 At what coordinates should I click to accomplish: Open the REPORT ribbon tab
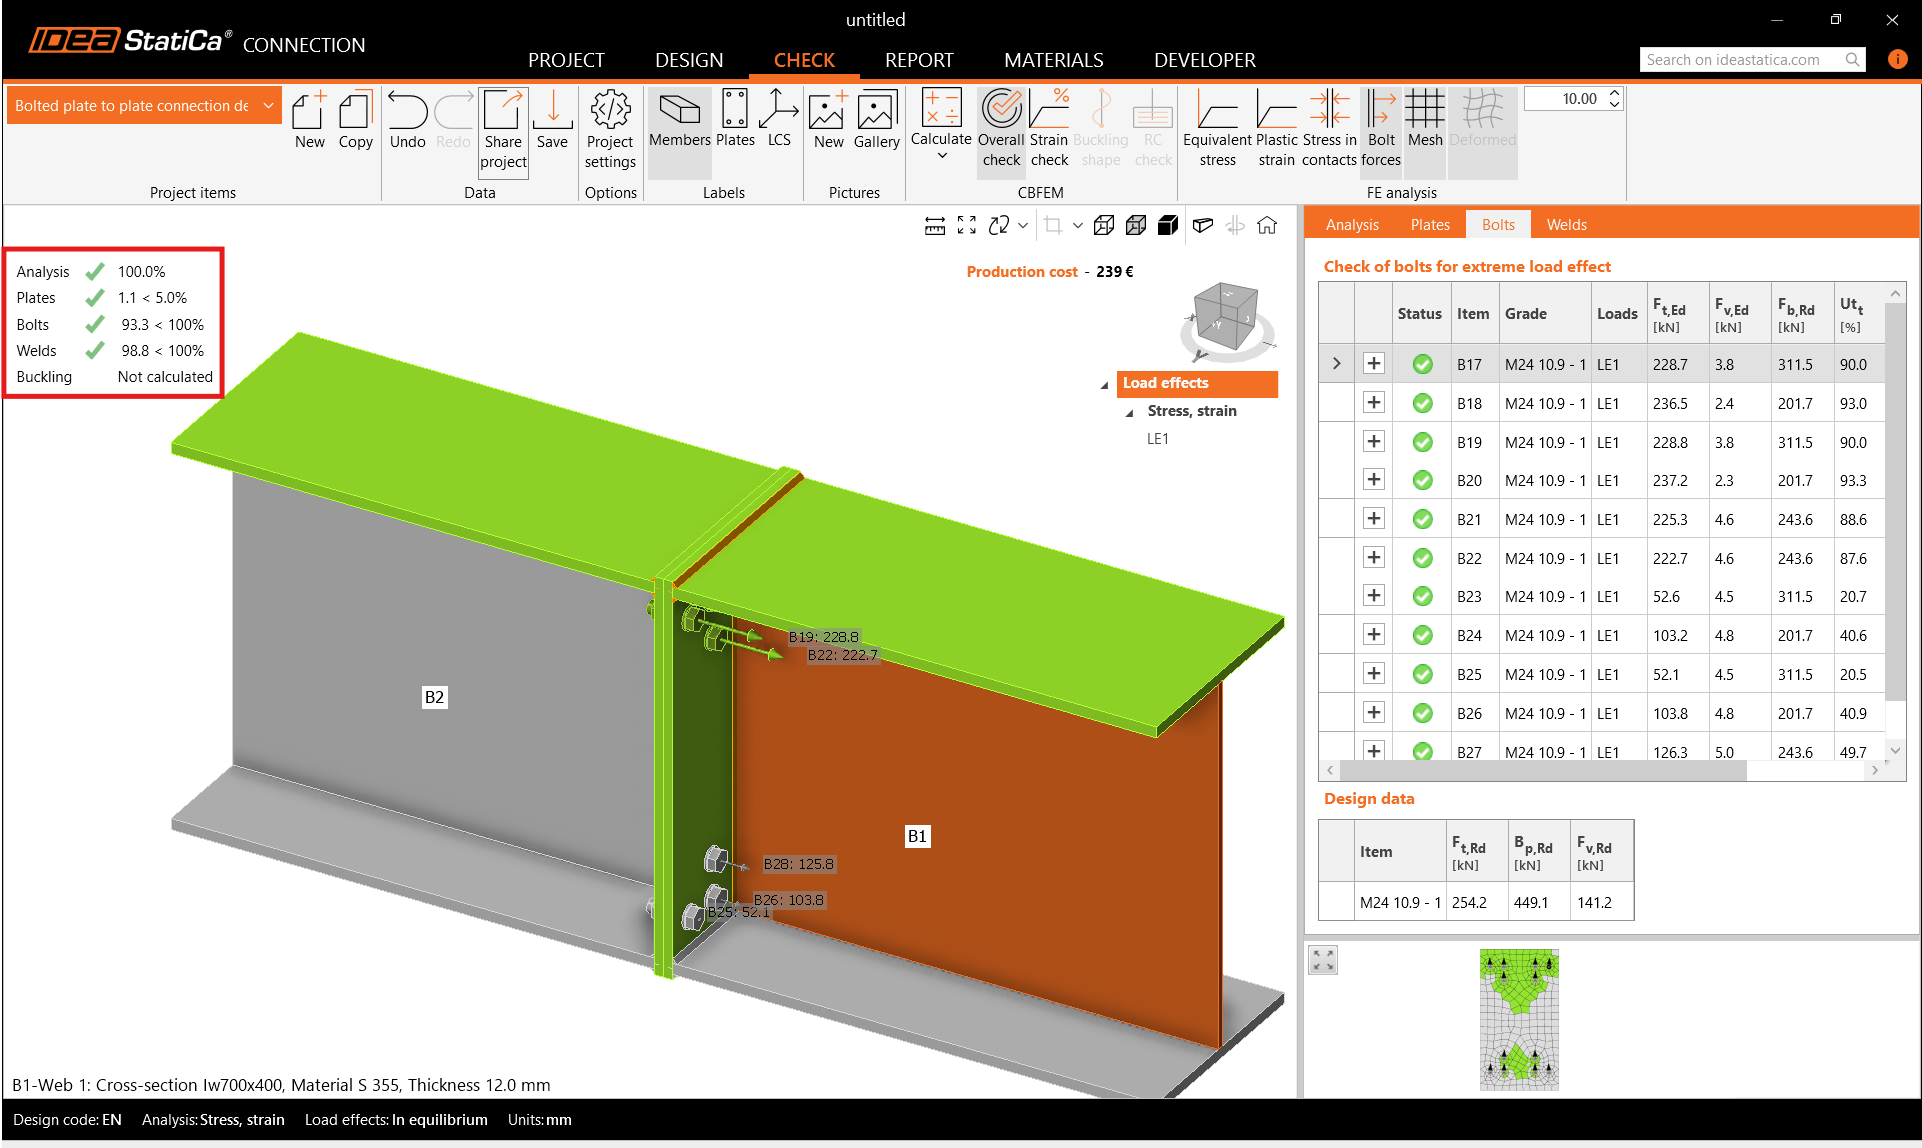[x=918, y=60]
